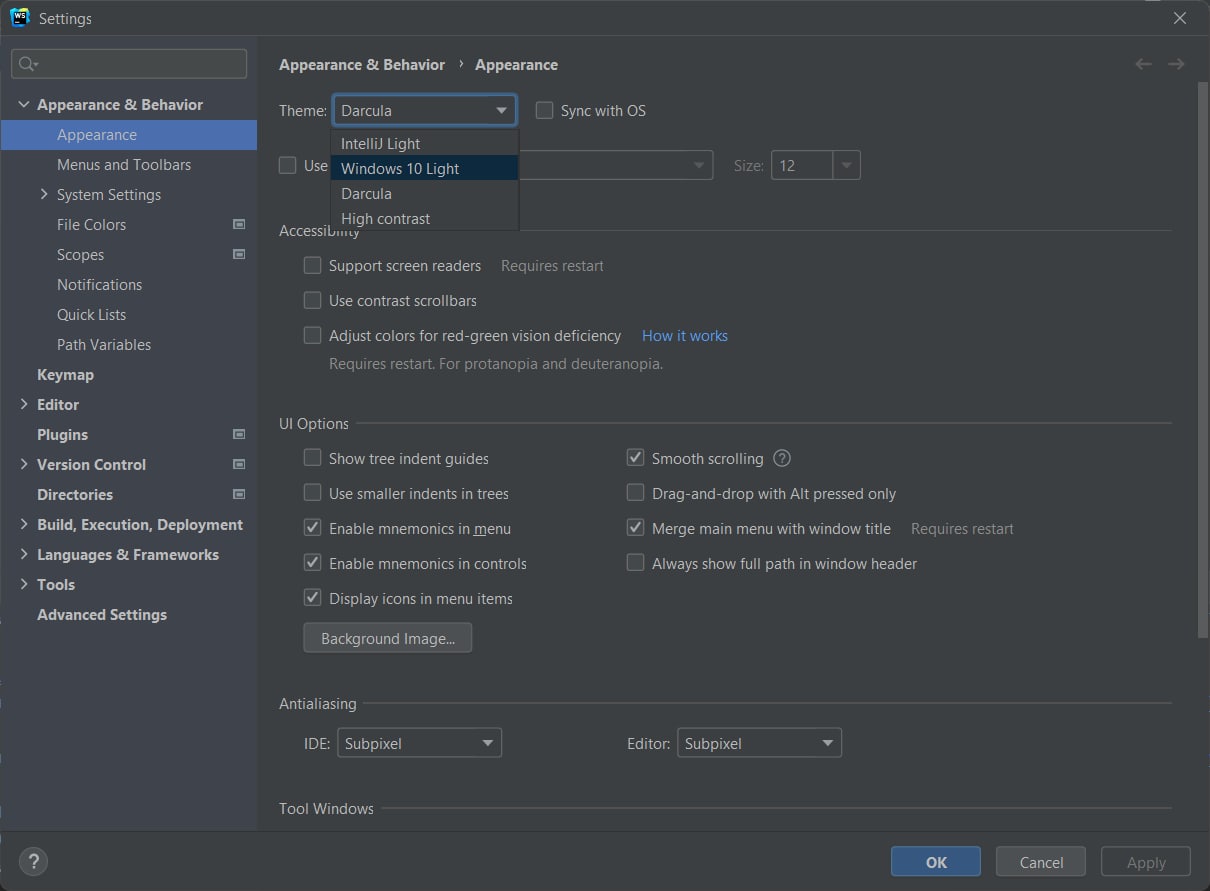The image size is (1210, 891).
Task: Click the Plugins settings marker icon
Action: (239, 434)
